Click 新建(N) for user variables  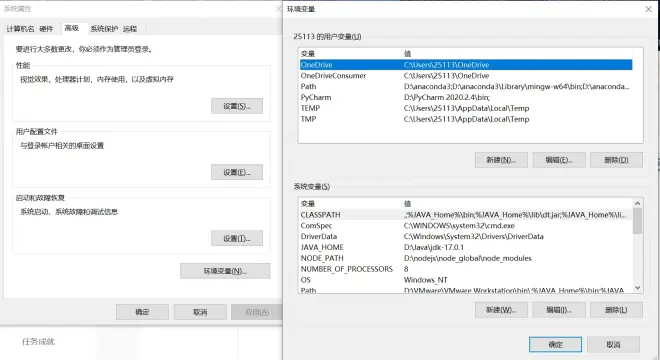[501, 160]
